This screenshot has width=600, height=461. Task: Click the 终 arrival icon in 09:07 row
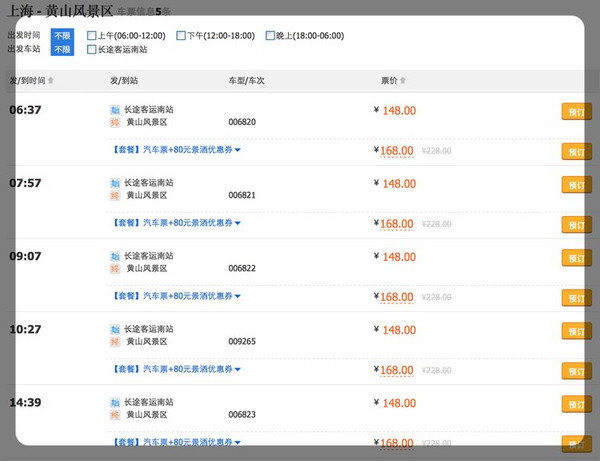click(115, 269)
